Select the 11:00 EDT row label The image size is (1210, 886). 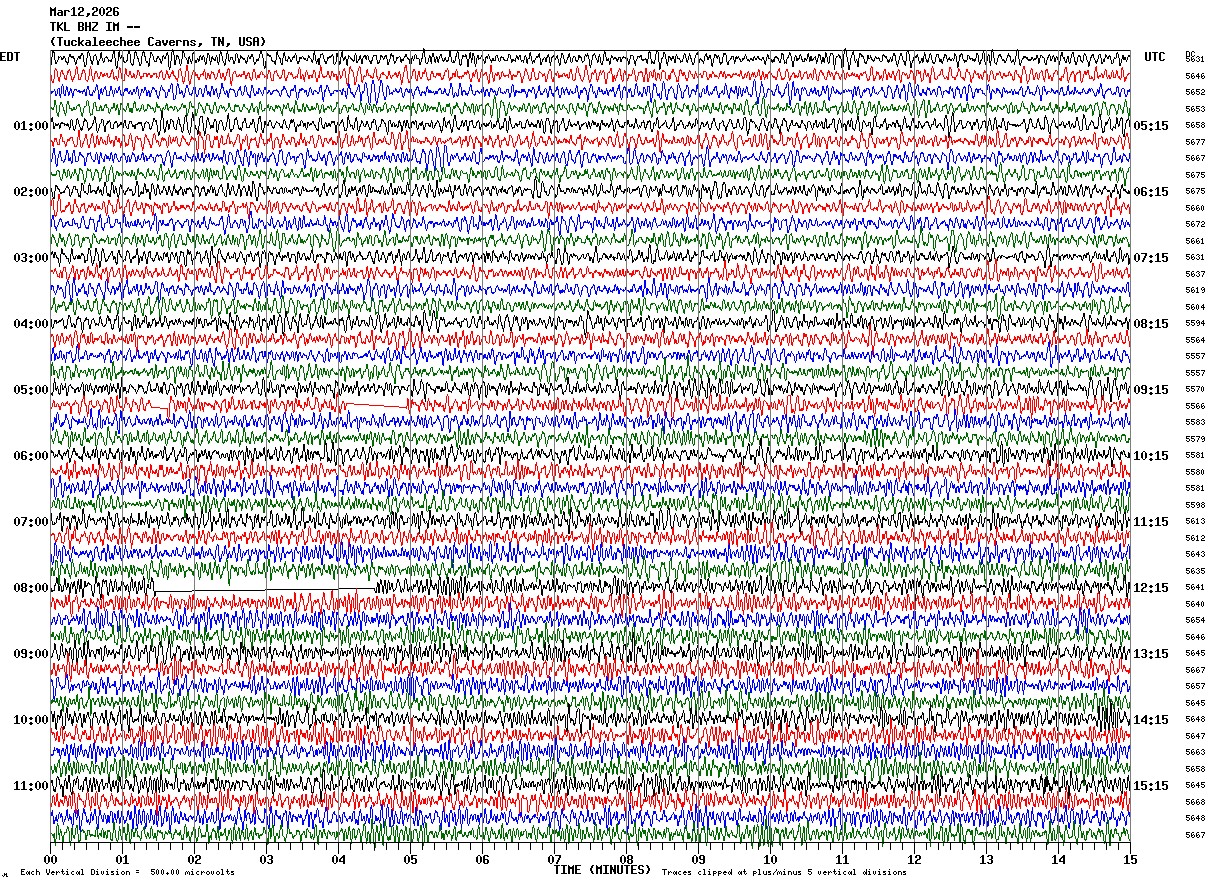tap(31, 786)
